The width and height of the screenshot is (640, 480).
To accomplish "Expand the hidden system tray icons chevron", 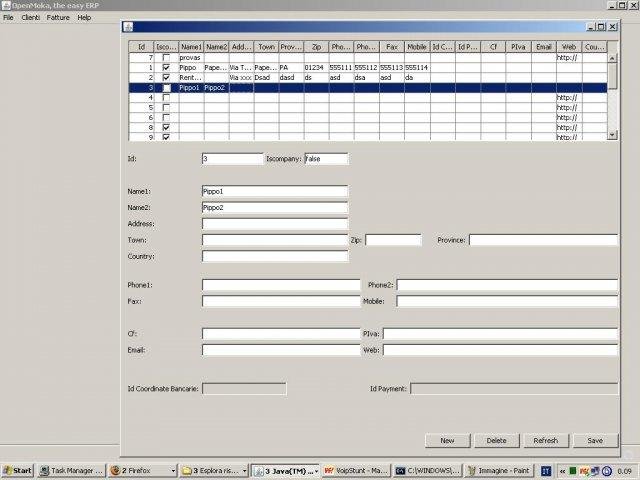I will coord(562,471).
